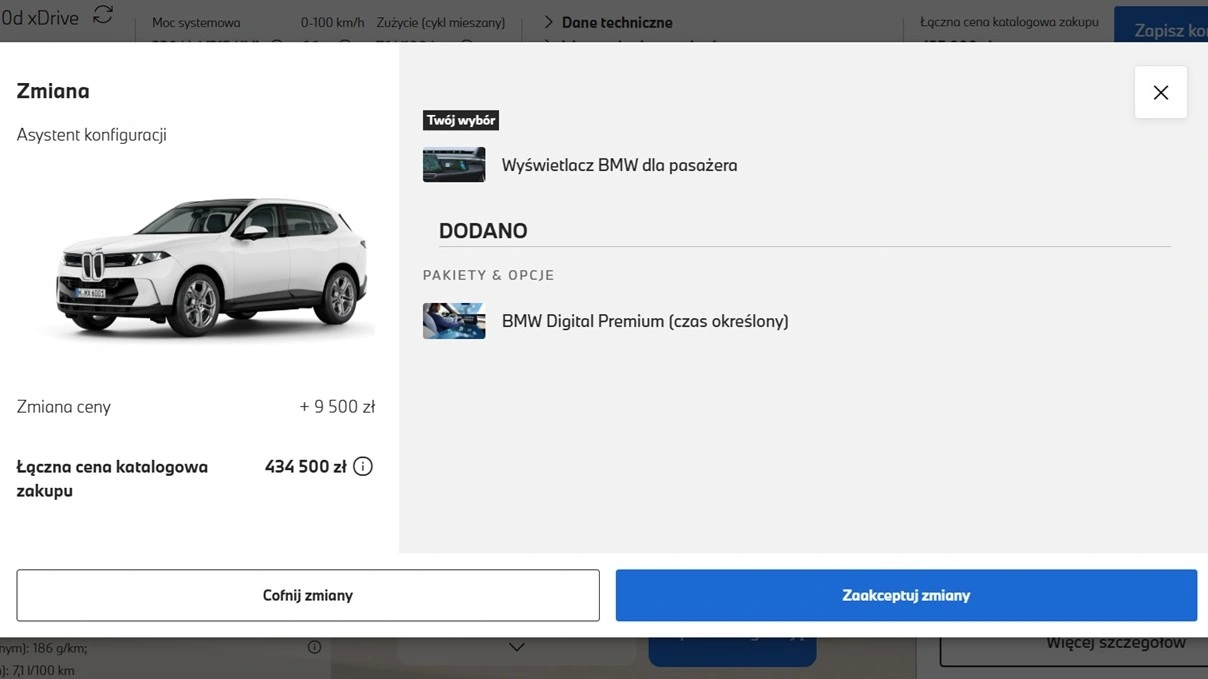The image size is (1208, 679).
Task: Click the down chevron below the dialog
Action: [x=516, y=647]
